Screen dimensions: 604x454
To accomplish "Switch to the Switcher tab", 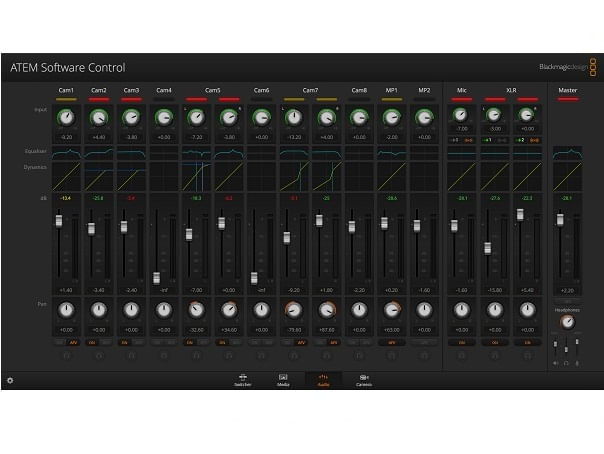I will 243,380.
